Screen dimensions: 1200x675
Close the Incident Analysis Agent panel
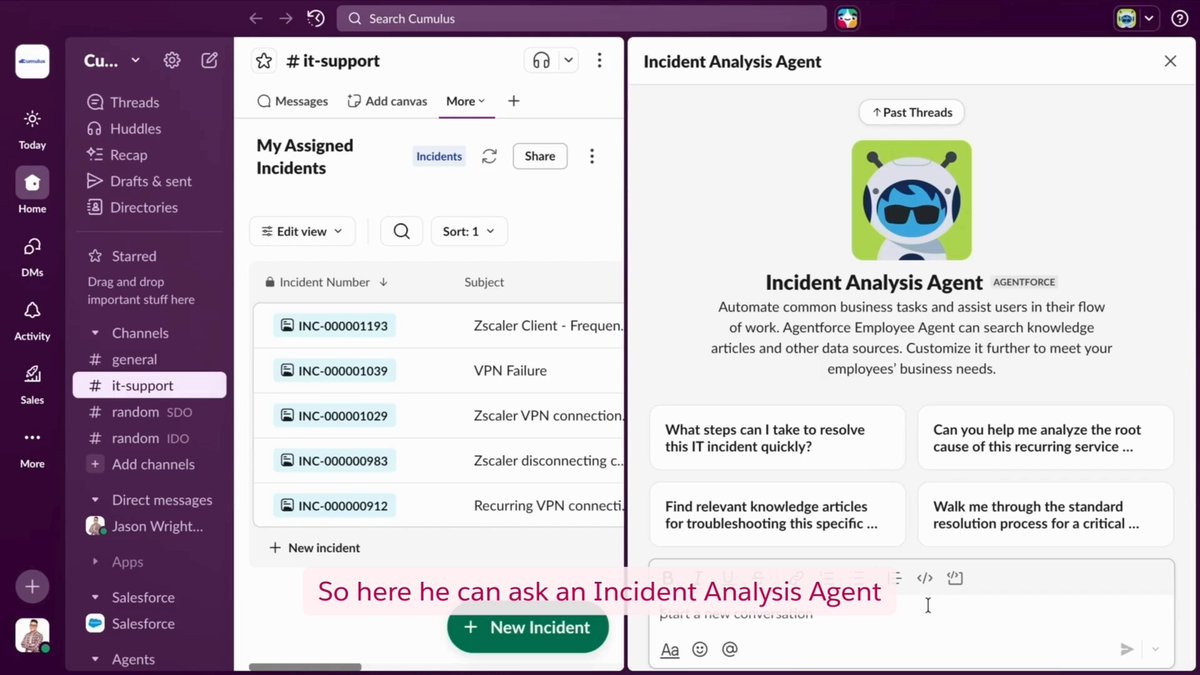[1170, 61]
